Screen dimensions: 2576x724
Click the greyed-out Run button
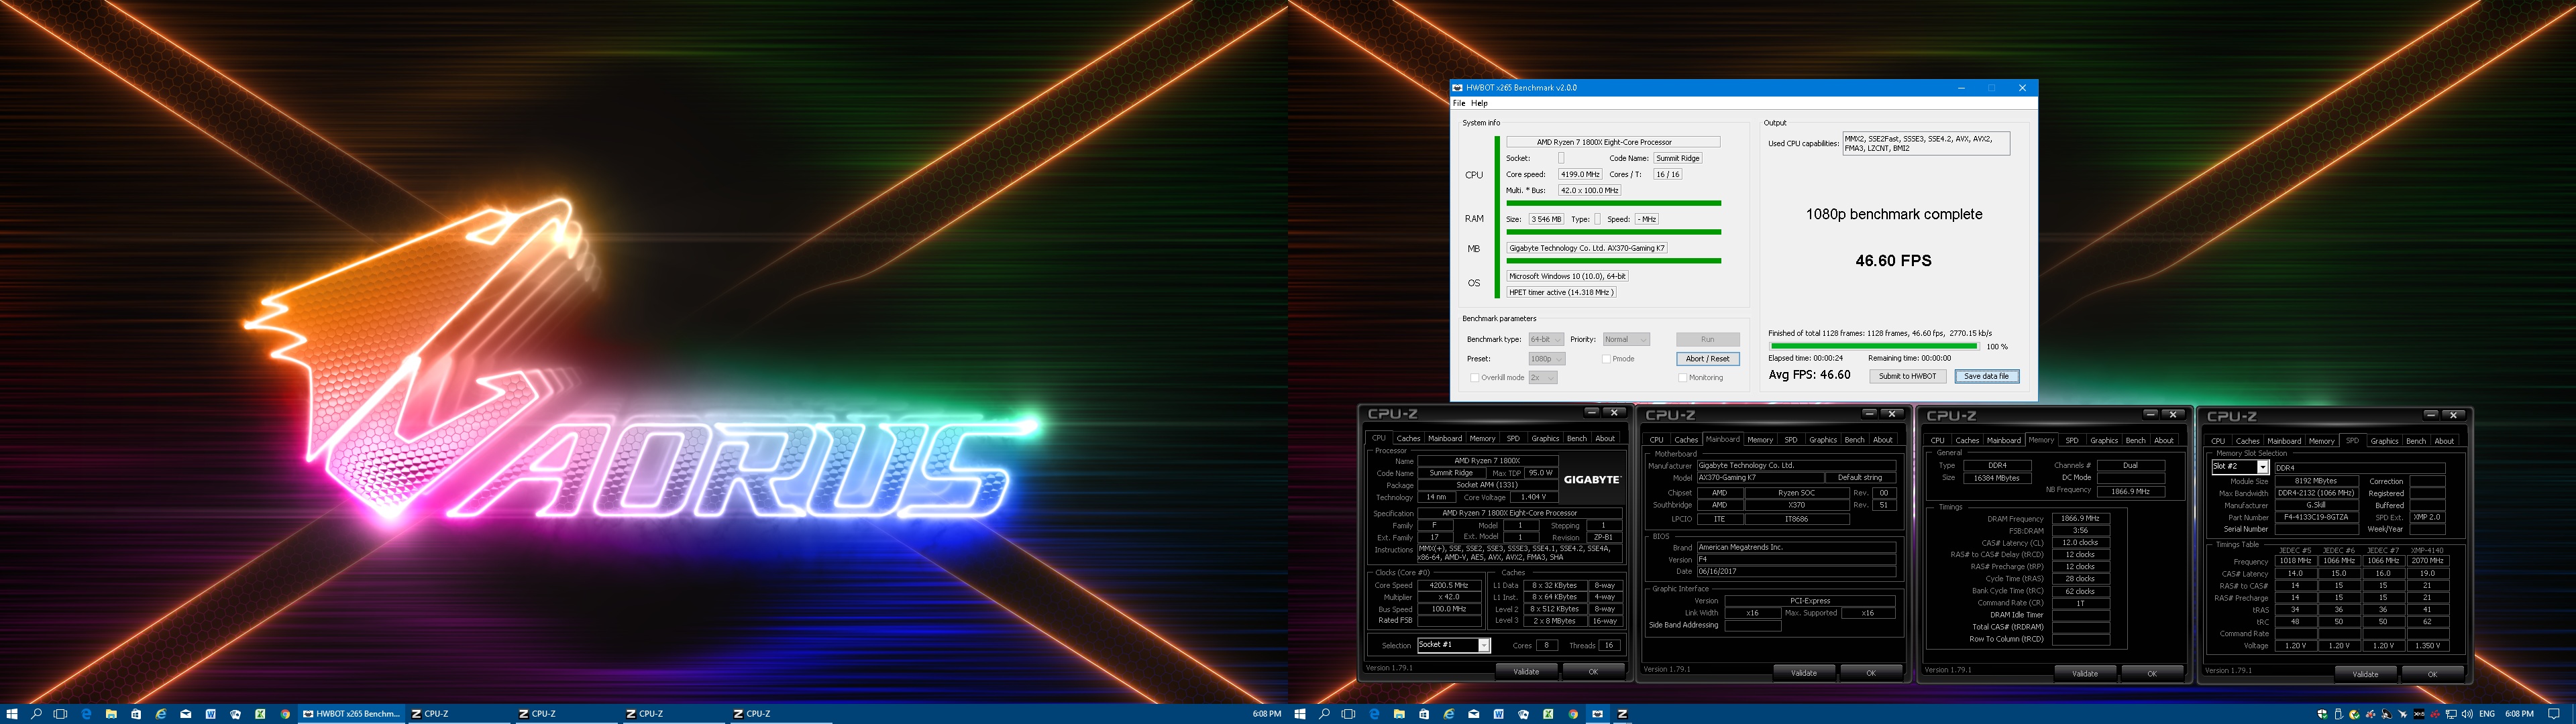[x=1707, y=340]
